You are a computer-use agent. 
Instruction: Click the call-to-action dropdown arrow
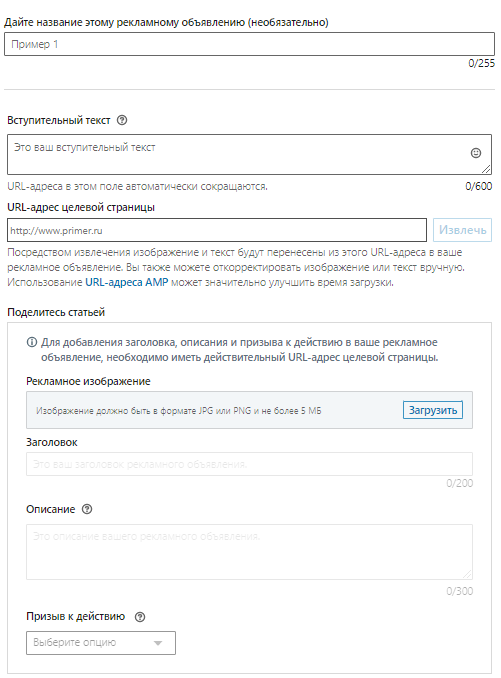point(158,643)
